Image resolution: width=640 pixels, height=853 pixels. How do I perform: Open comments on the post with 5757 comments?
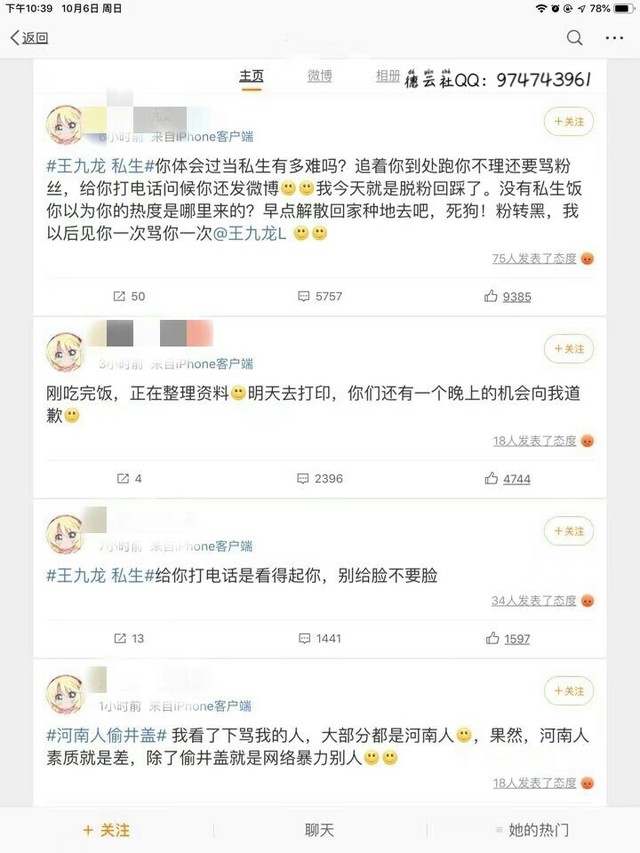pos(320,296)
